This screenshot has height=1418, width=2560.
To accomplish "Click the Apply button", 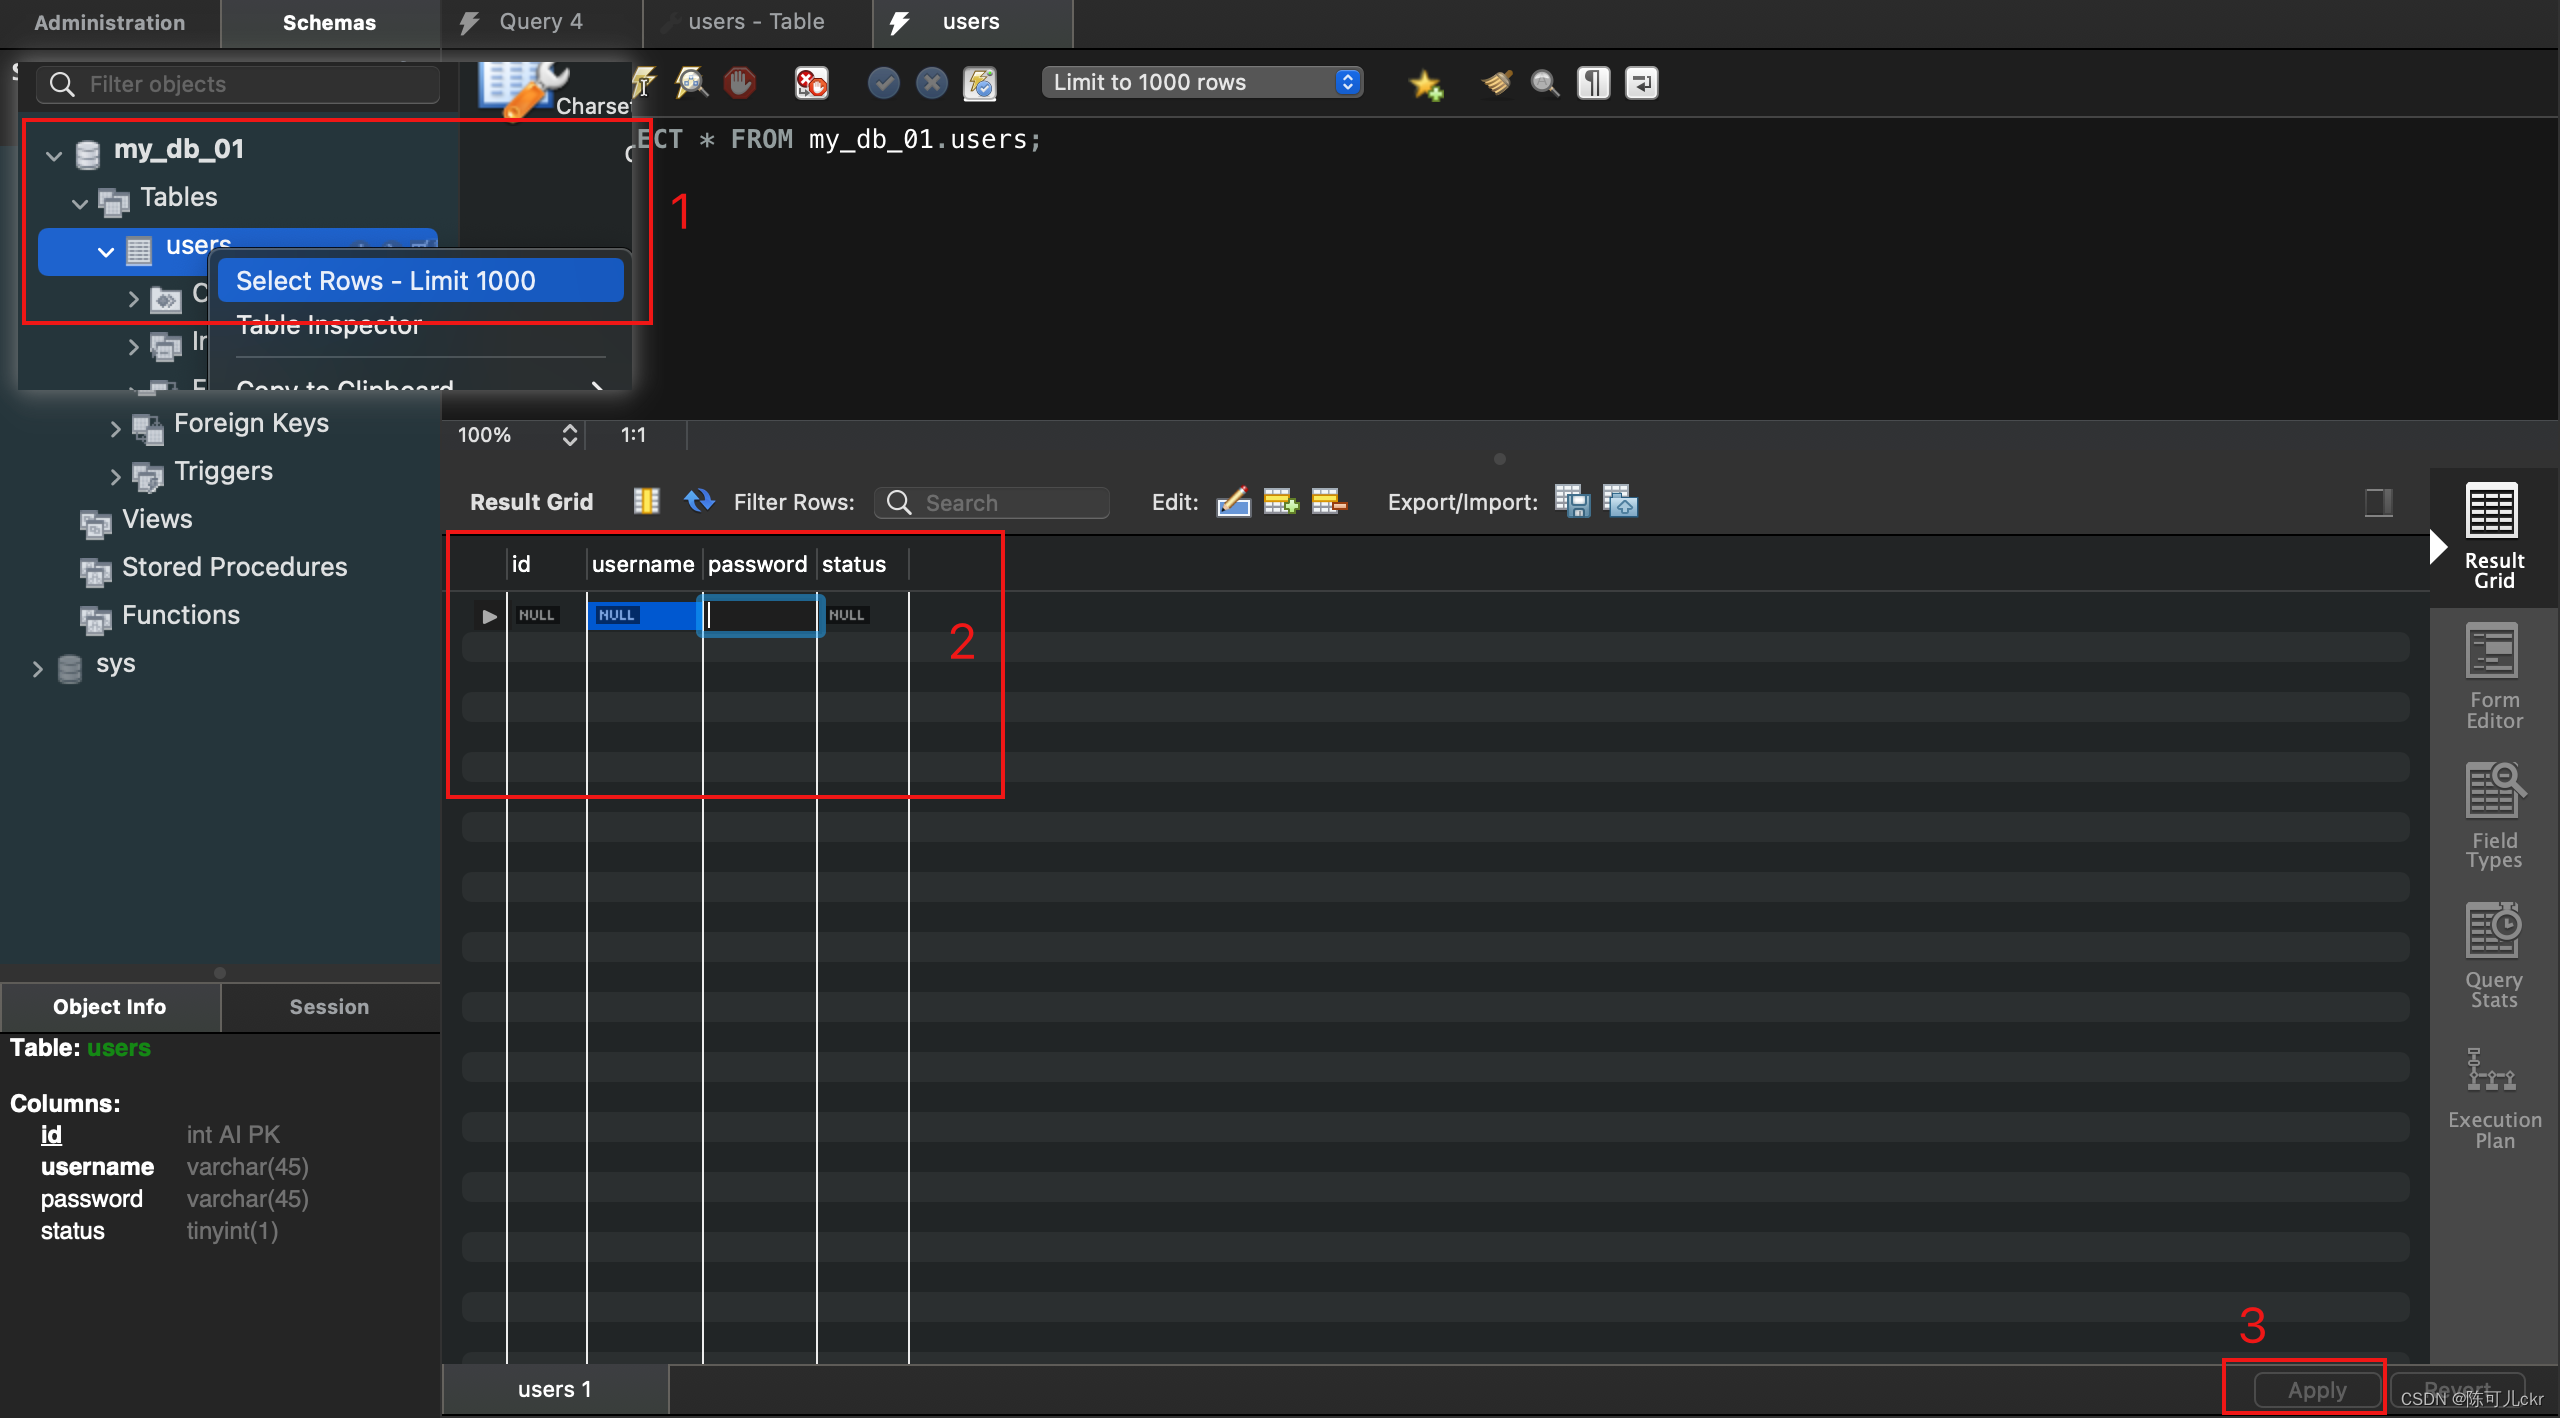I will point(2316,1389).
